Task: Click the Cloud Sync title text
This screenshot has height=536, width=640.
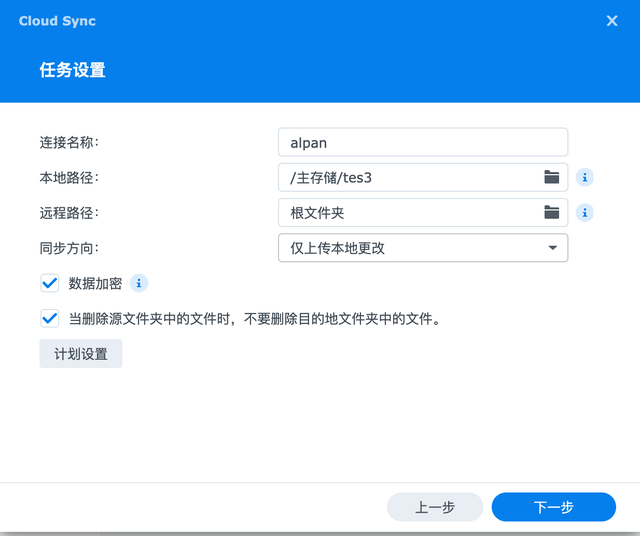Action: pos(57,21)
